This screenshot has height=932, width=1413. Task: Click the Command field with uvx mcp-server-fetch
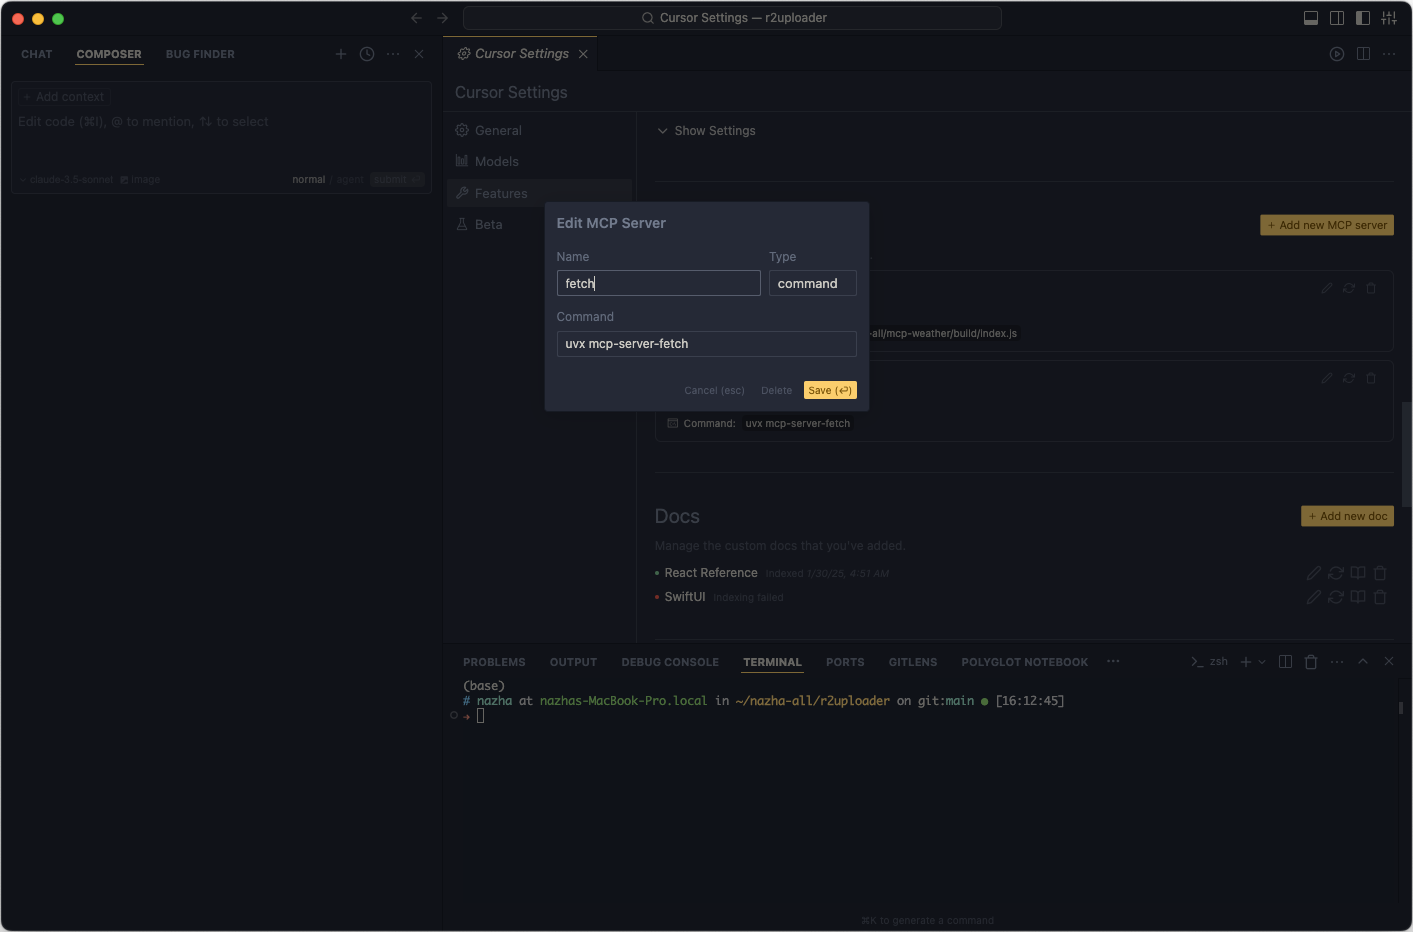[x=706, y=344]
